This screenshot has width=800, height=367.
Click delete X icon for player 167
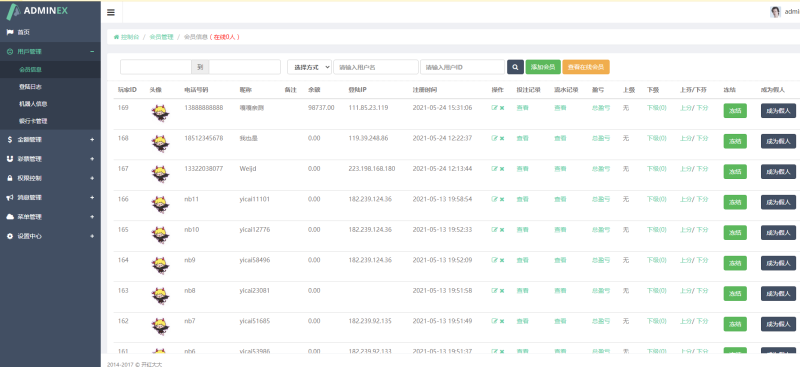coord(502,169)
